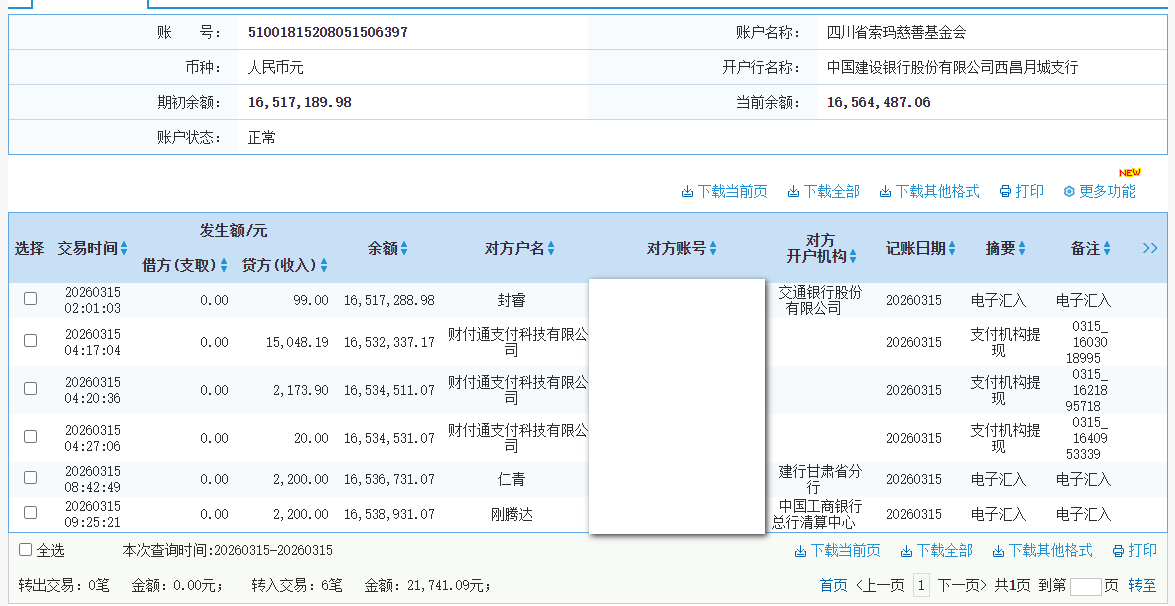Go to 首页 first page
This screenshot has width=1175, height=606.
click(833, 586)
